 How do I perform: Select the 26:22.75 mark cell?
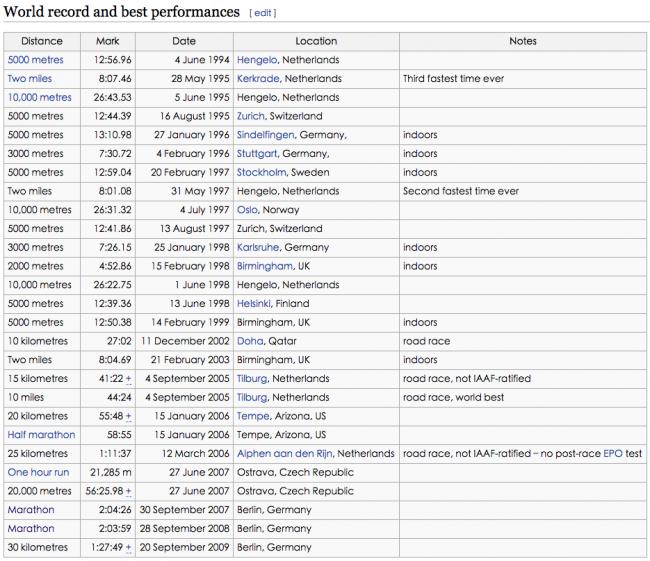[x=108, y=285]
